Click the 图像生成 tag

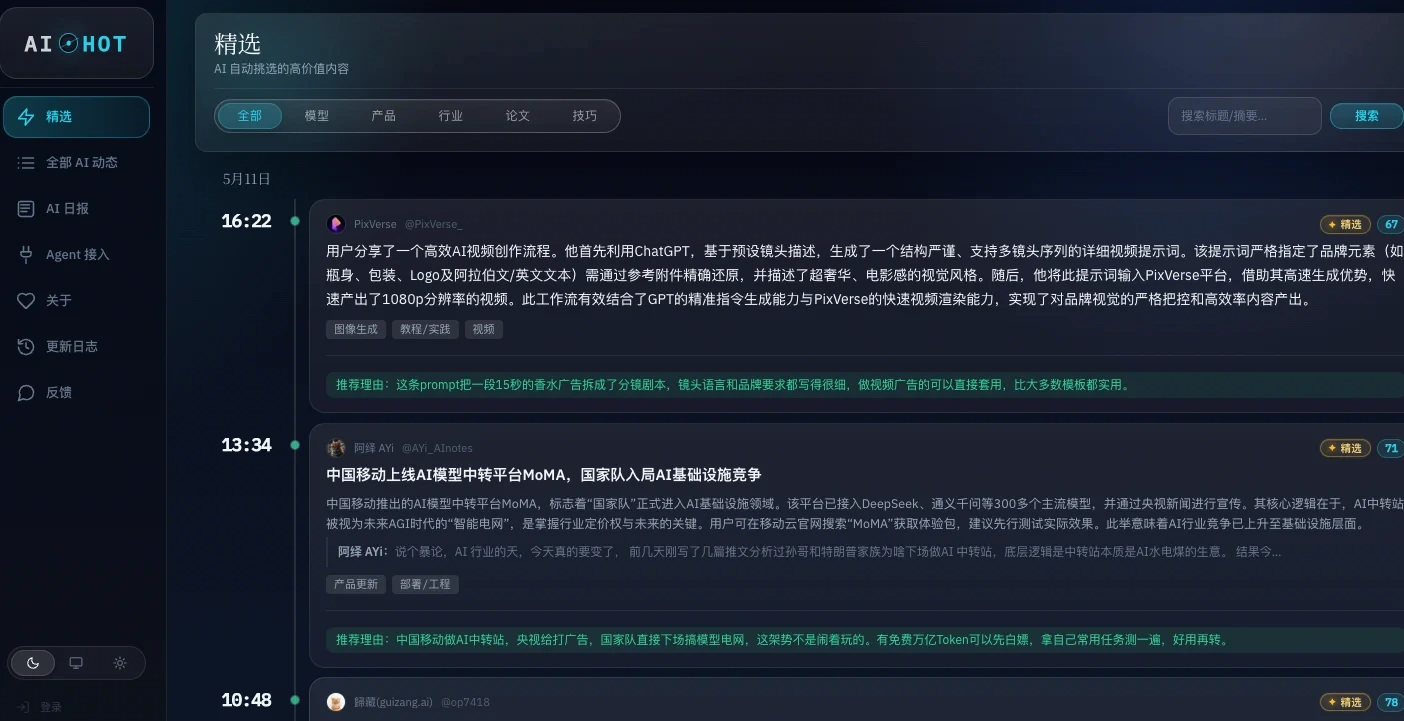355,329
